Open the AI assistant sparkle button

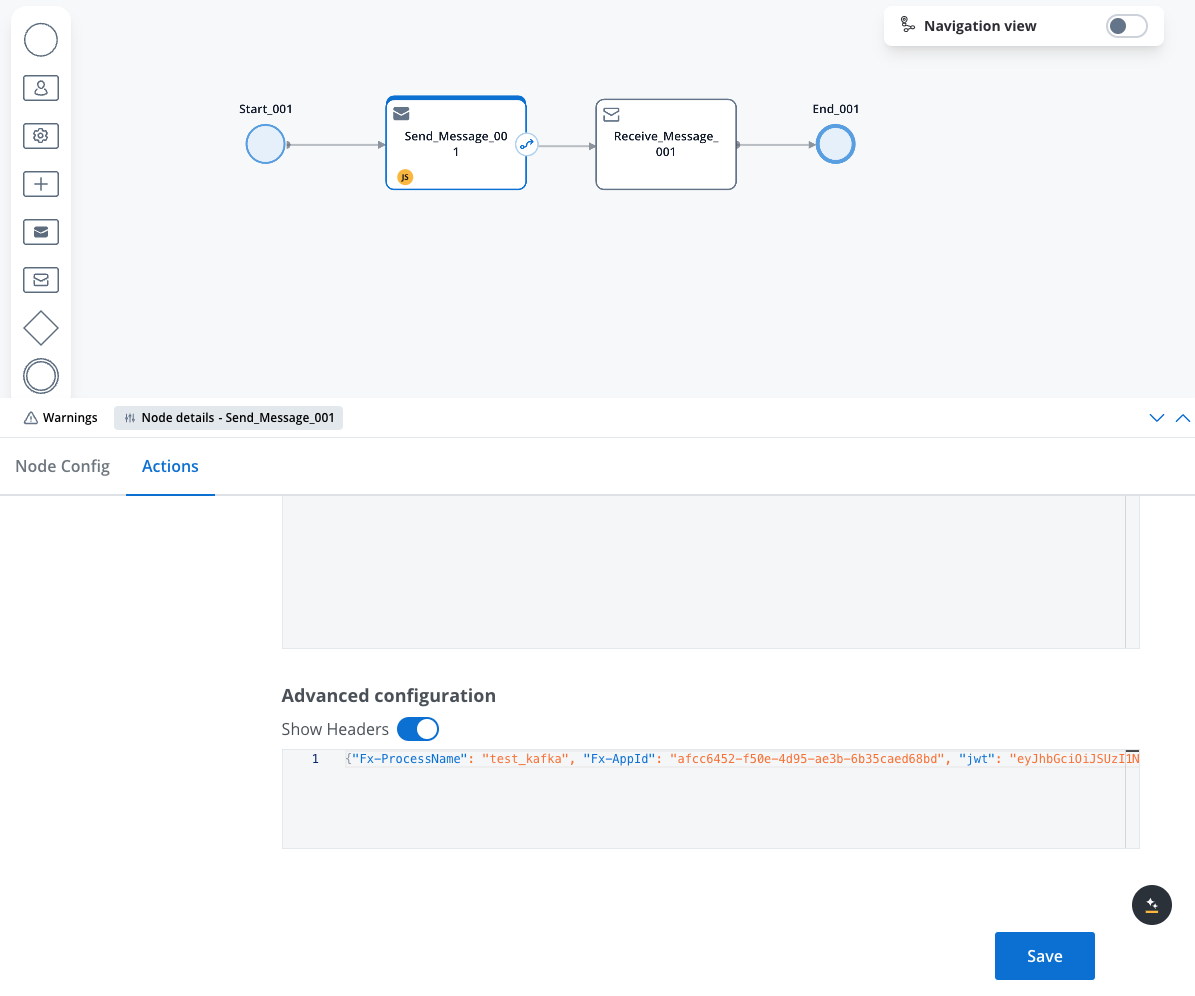pyautogui.click(x=1152, y=905)
